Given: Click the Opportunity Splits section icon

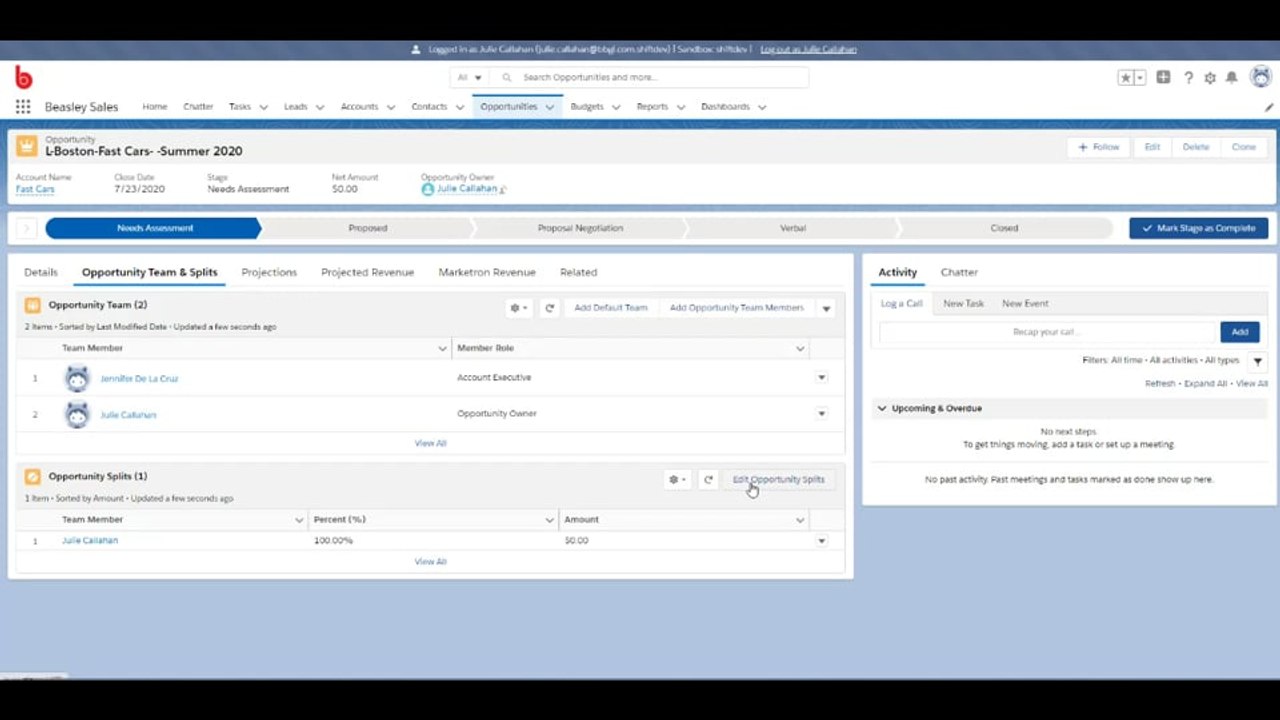Looking at the screenshot, I should click(33, 477).
